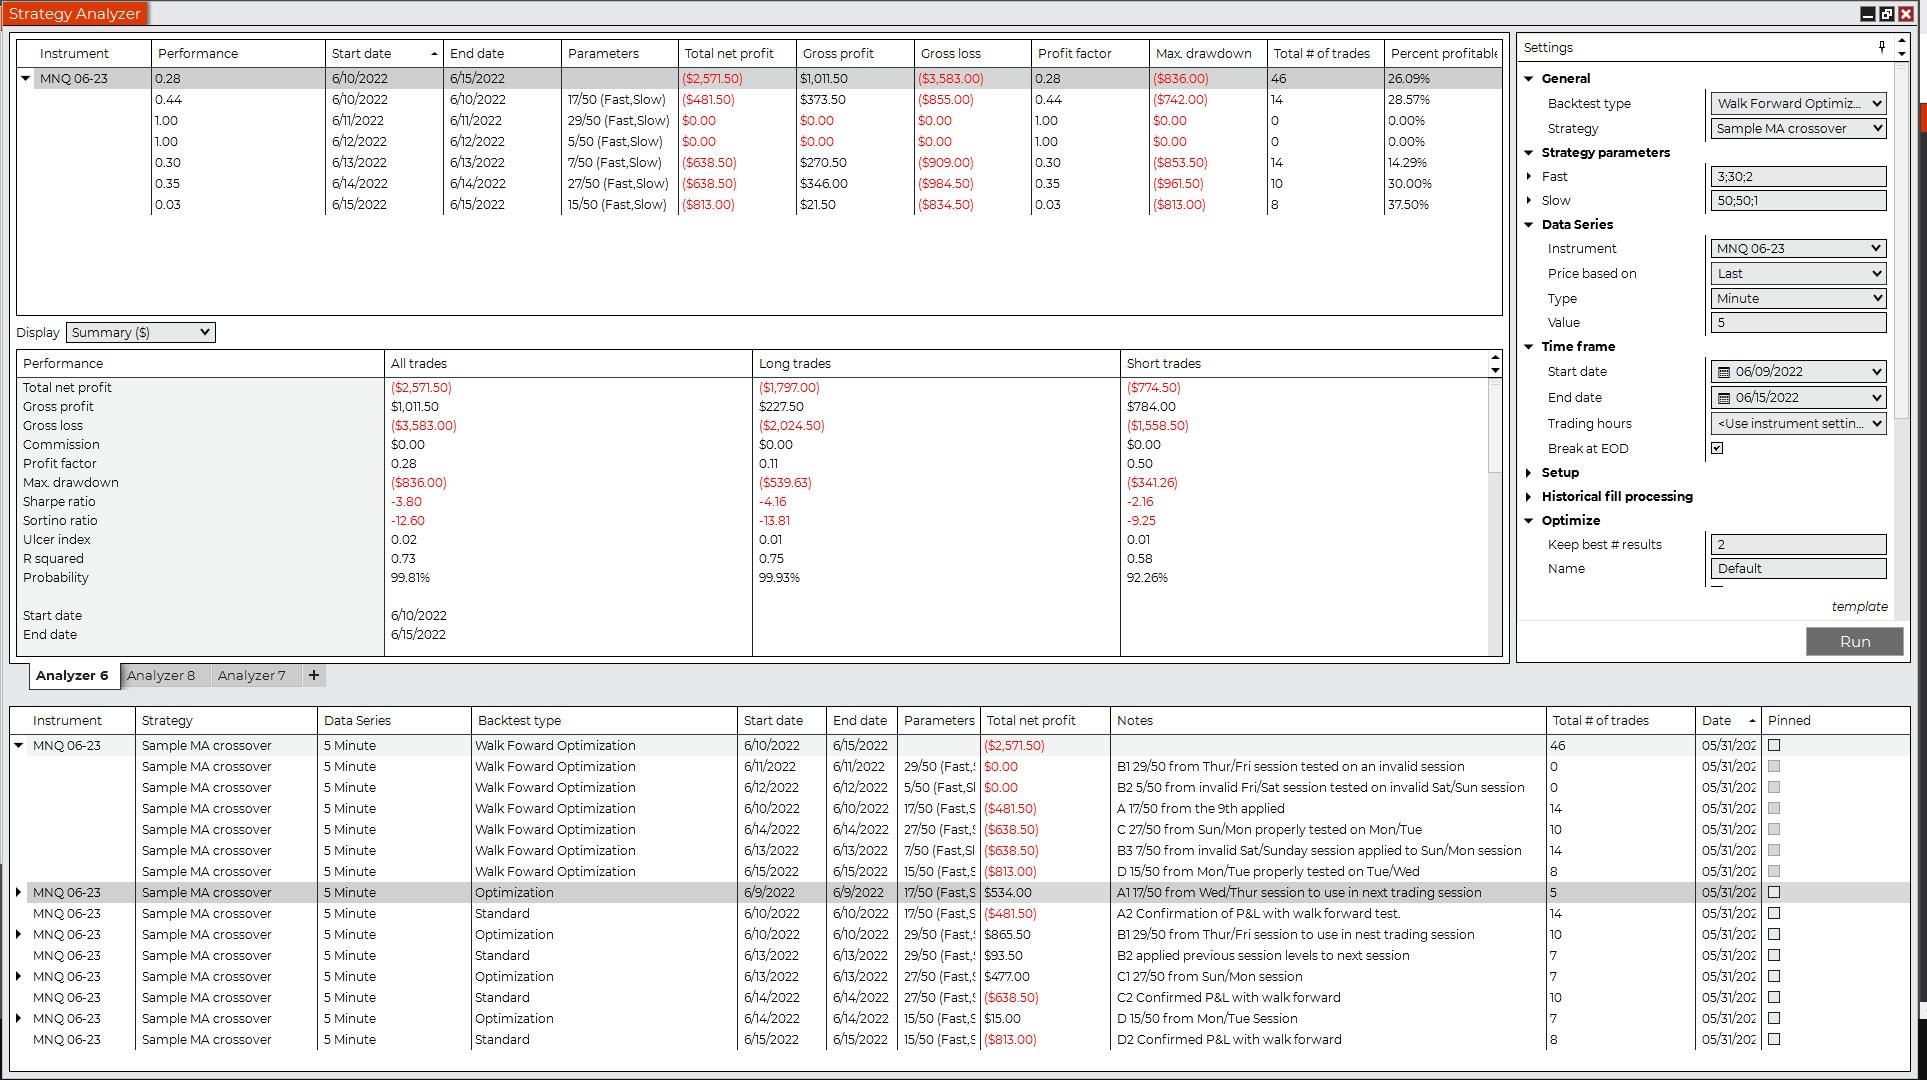The width and height of the screenshot is (1927, 1080).
Task: Add a new analyzer tab with plus
Action: tap(314, 676)
